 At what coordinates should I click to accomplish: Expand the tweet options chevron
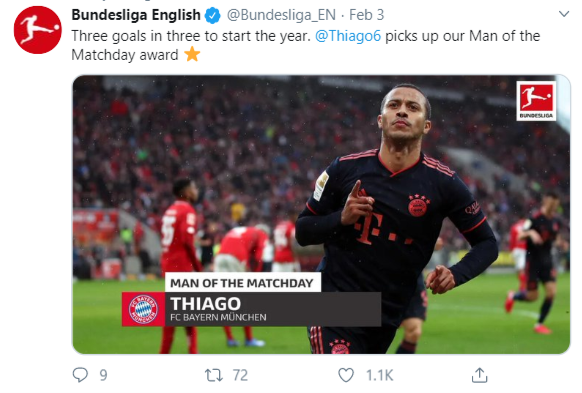click(564, 14)
